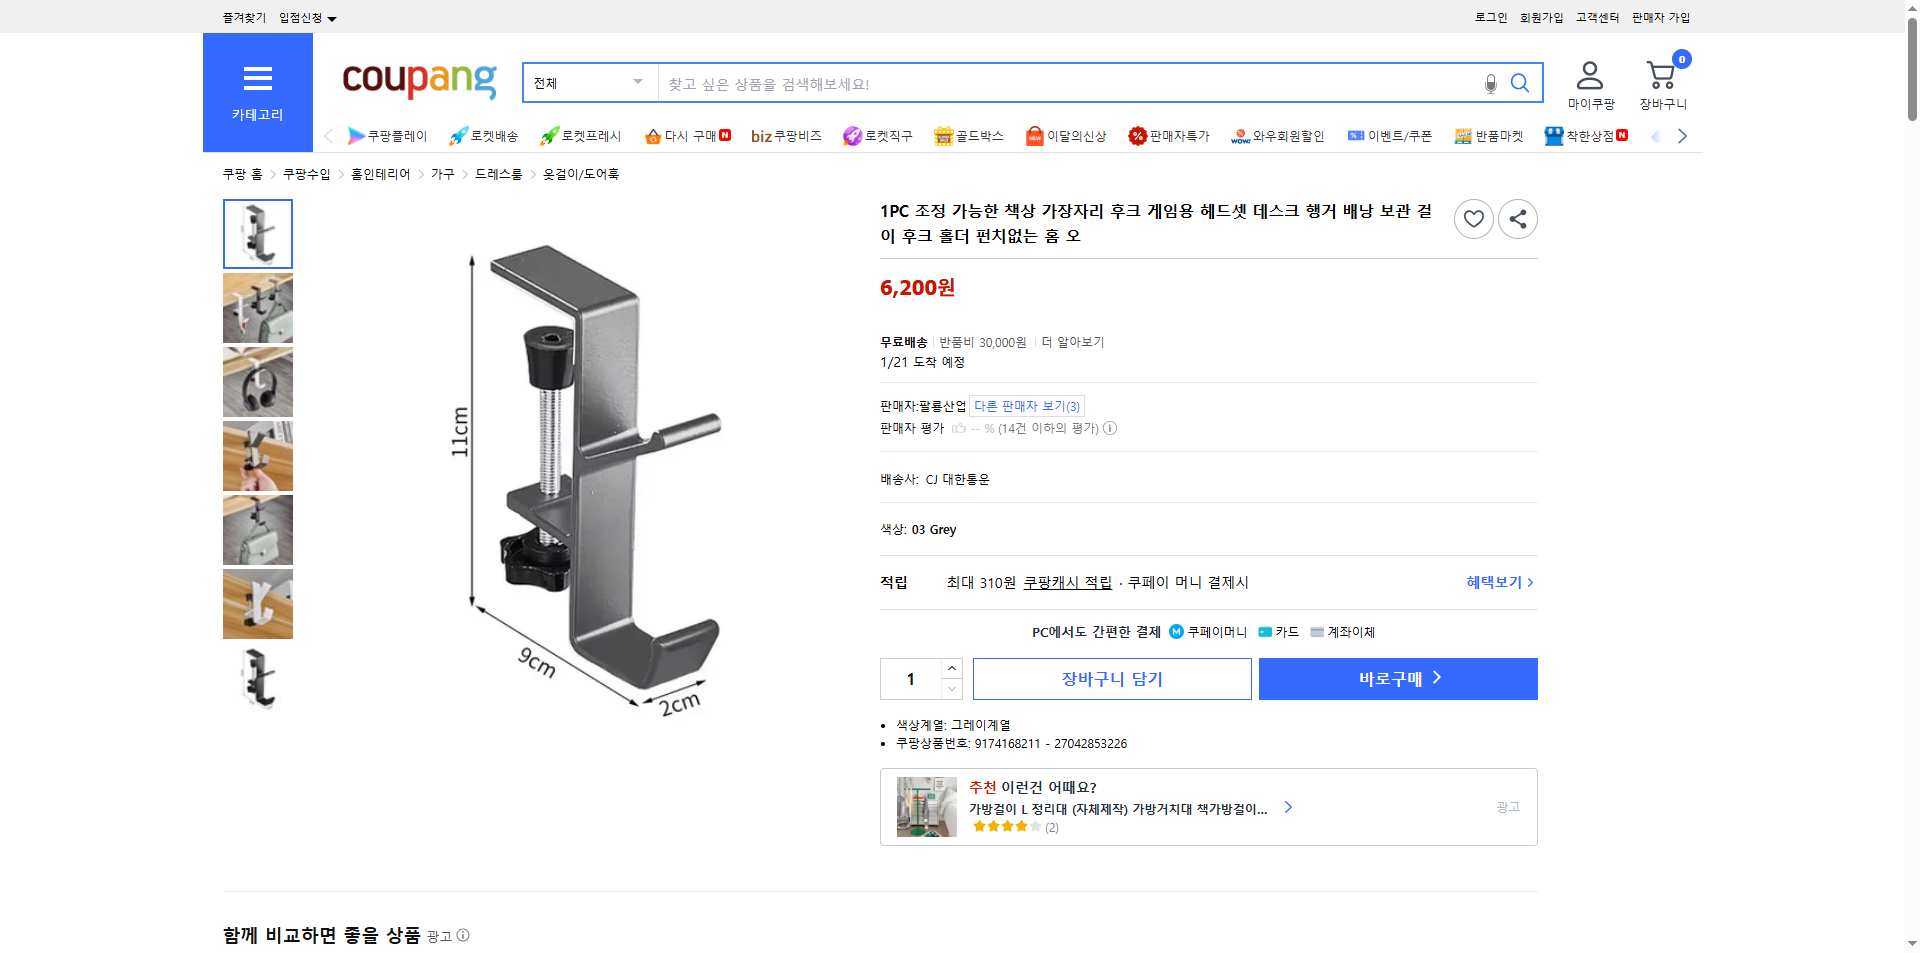Click the 로켓배송 navigation icon
Screen dimensions: 1920x953
(457, 136)
